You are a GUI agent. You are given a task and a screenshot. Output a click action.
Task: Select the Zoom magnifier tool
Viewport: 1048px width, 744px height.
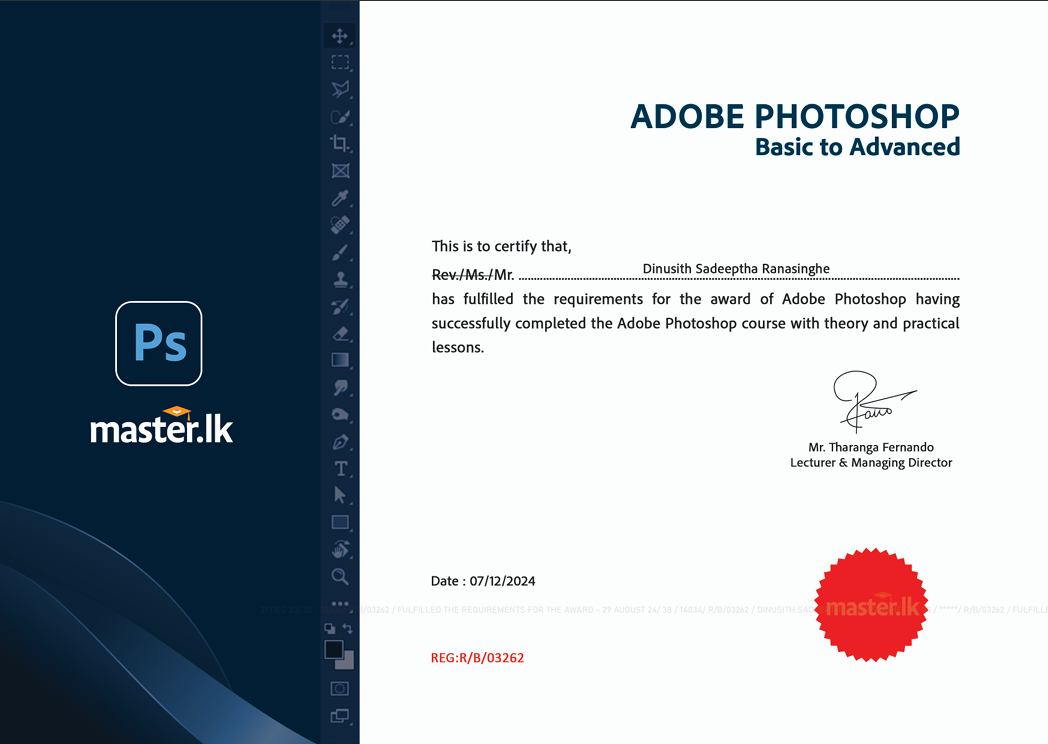340,576
